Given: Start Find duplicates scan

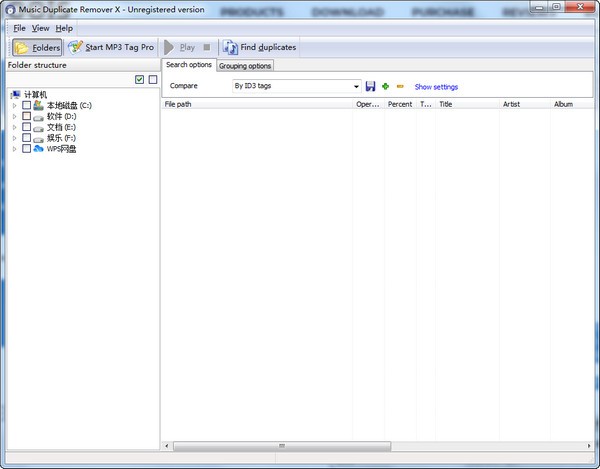Looking at the screenshot, I should coord(259,47).
